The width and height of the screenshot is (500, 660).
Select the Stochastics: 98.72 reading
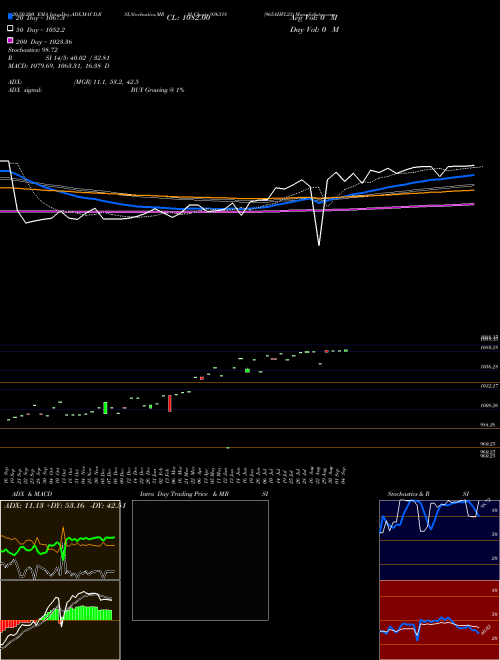coord(33,50)
